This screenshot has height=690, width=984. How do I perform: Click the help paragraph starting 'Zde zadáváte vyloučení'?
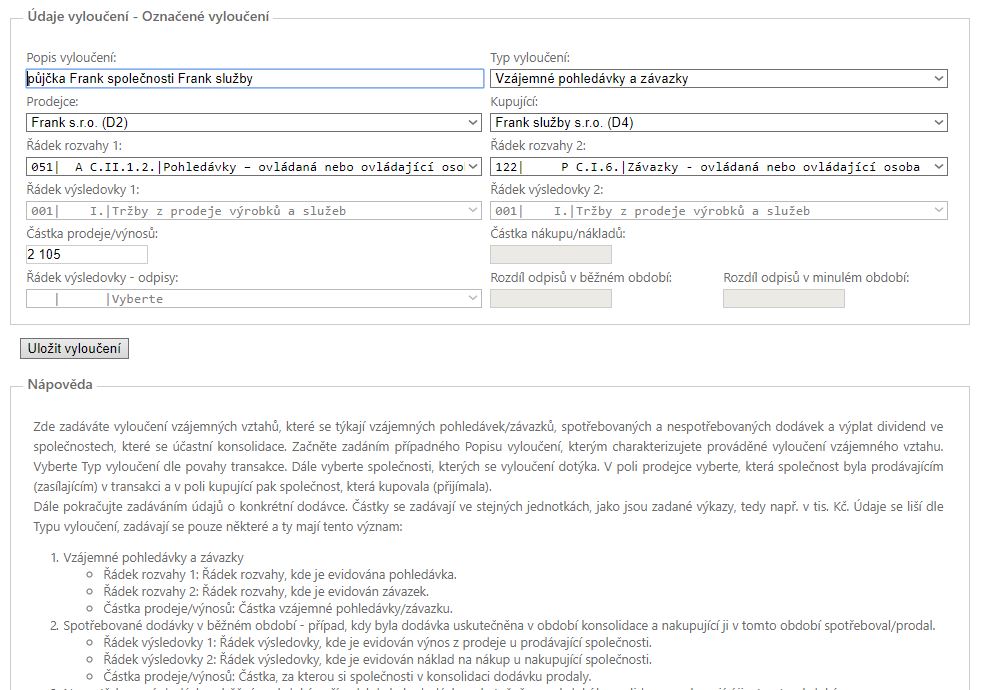[488, 457]
